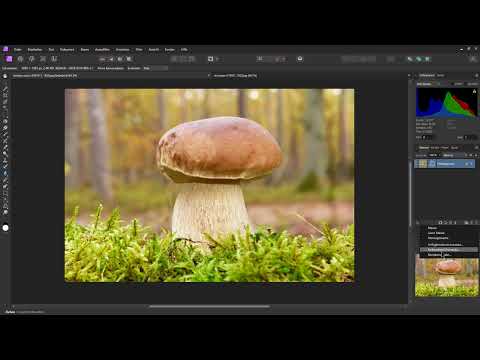Click the Histogramm panel options menu icon
Screen dimensions: 480x360
point(477,76)
